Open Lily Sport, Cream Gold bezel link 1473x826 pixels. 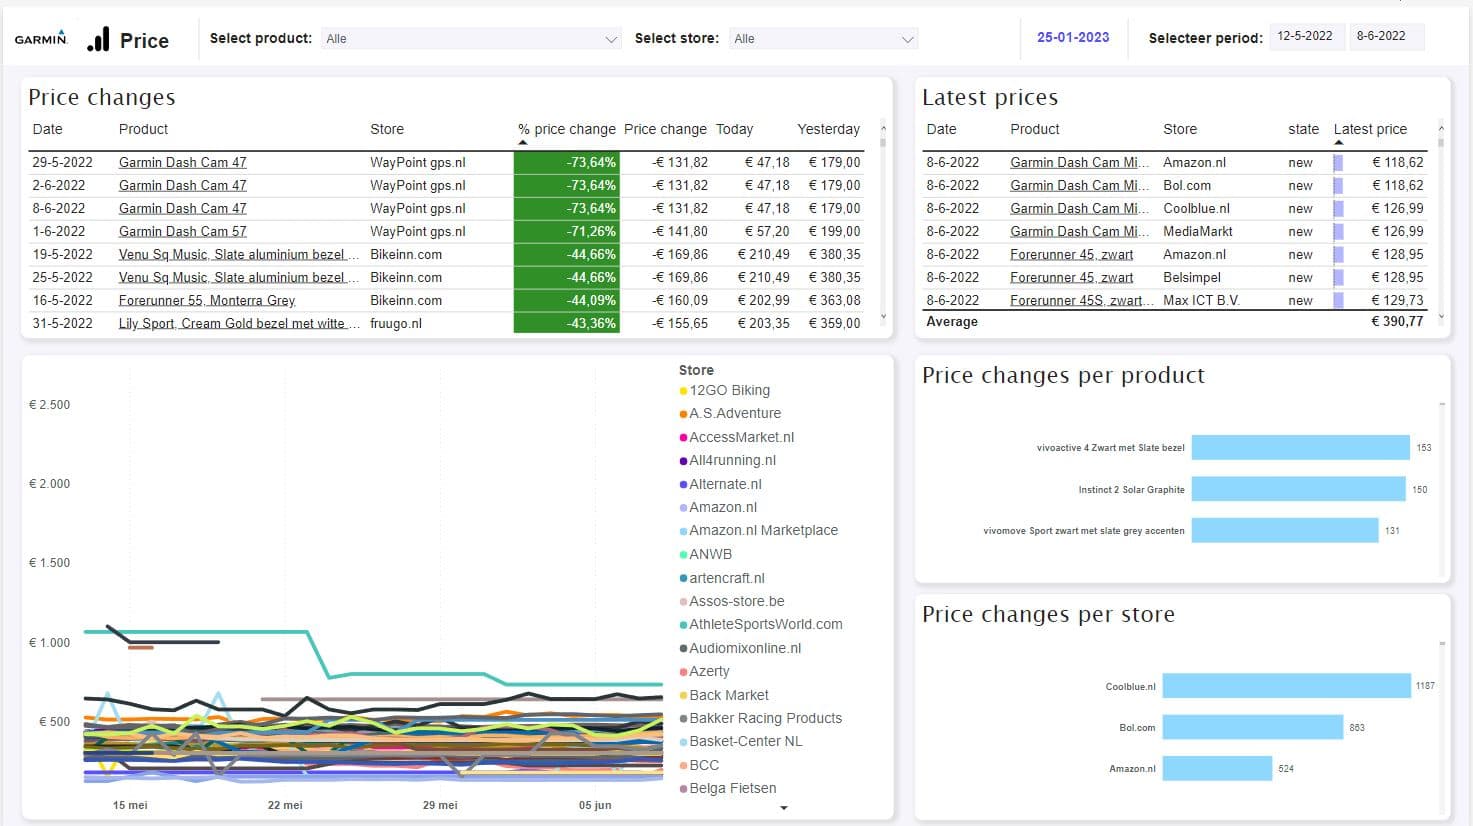tap(239, 323)
